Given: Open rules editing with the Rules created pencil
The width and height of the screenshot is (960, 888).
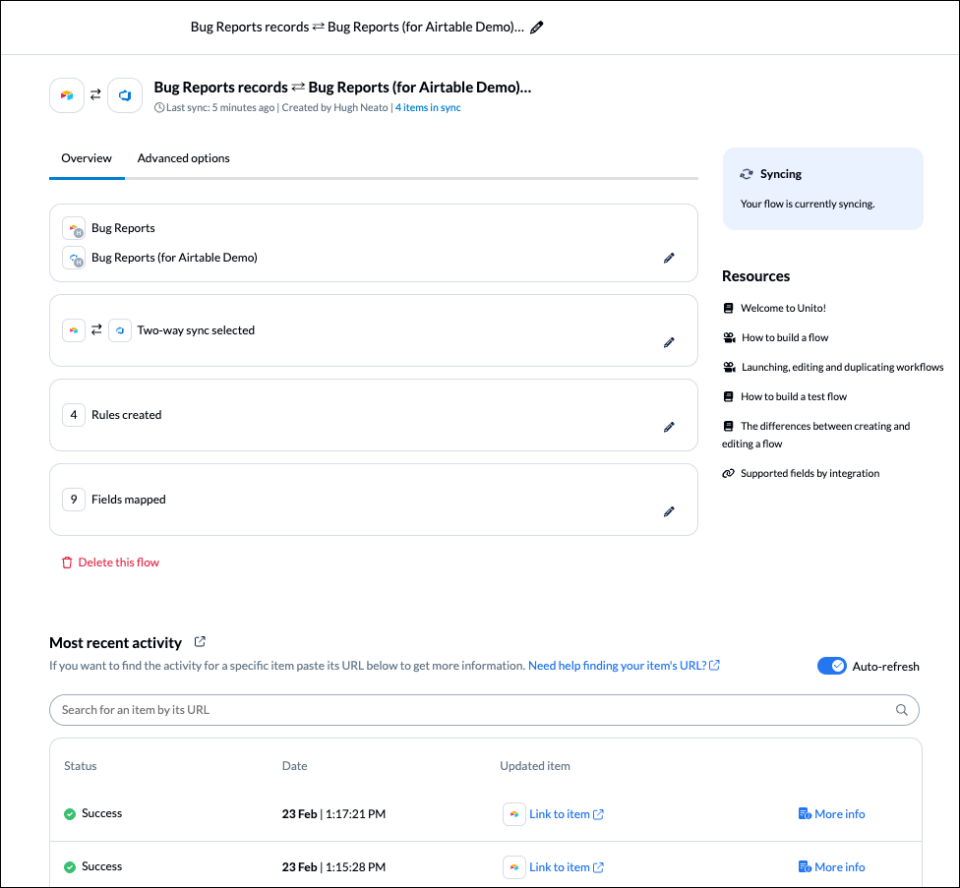Looking at the screenshot, I should [669, 427].
